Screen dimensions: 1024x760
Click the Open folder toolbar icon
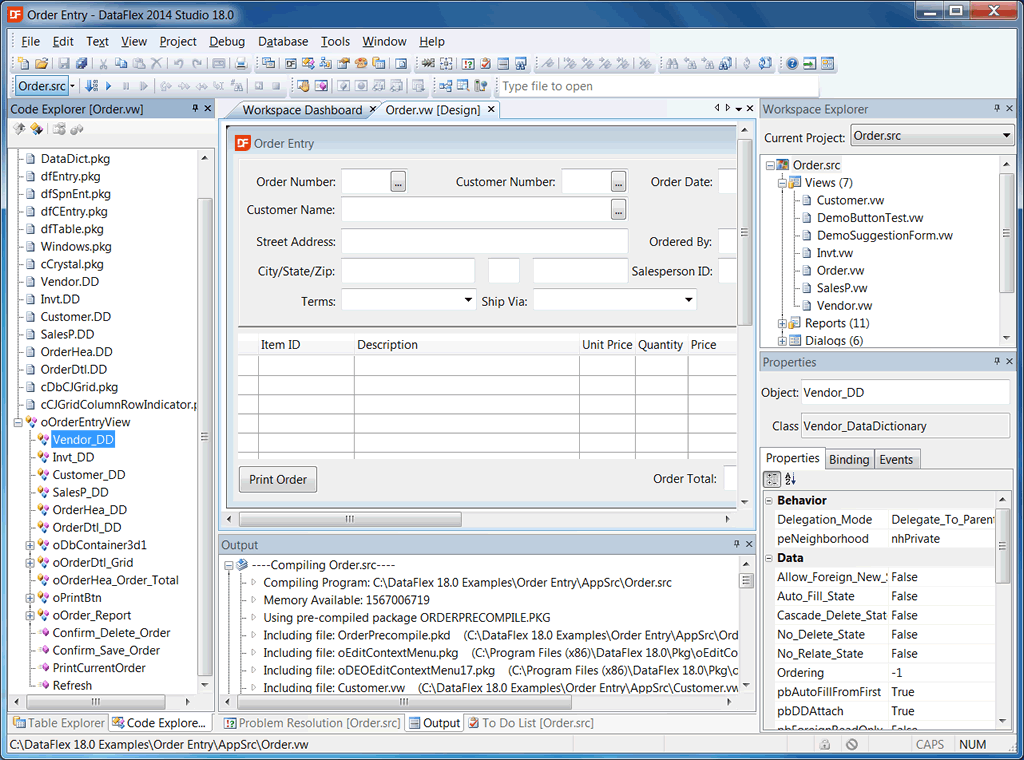click(x=42, y=64)
